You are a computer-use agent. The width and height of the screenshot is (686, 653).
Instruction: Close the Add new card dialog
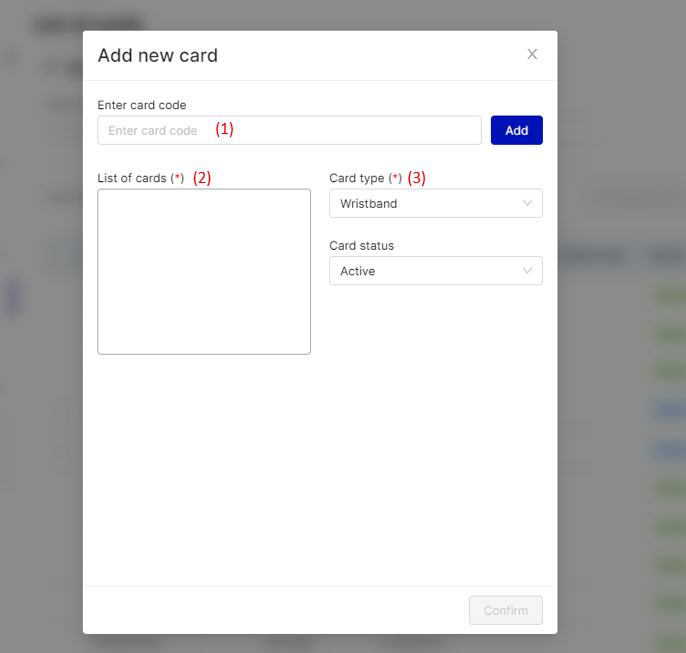532,54
